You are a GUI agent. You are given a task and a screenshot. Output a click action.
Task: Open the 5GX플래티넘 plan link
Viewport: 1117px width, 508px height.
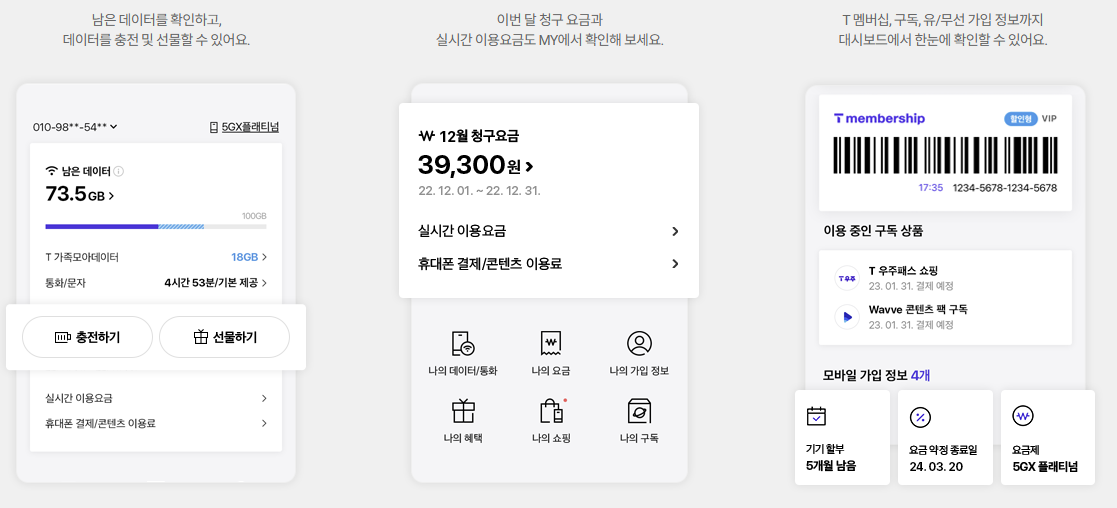click(x=250, y=128)
